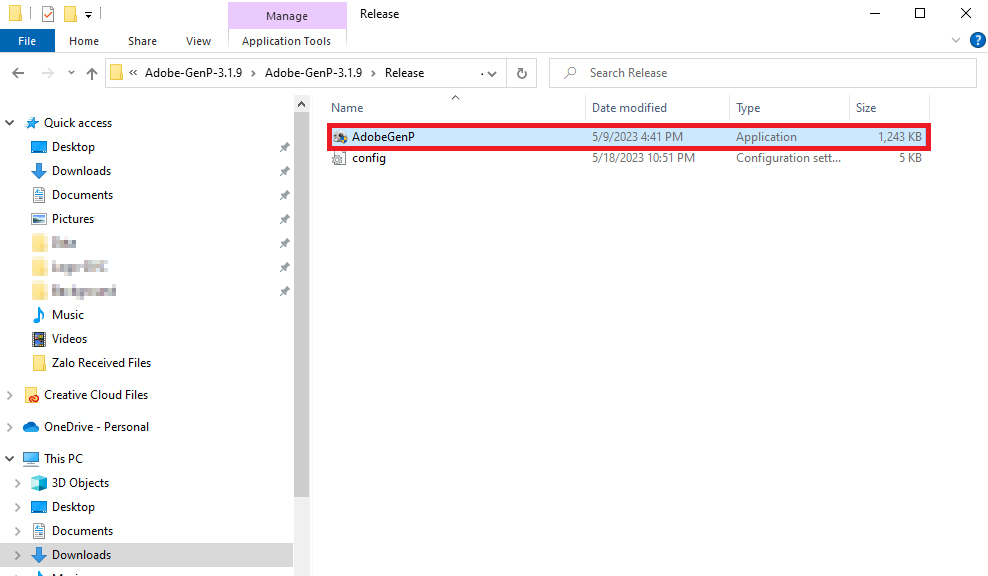The height and width of the screenshot is (576, 988).
Task: Click the first Adobe-GenP-3.1.9 breadcrumb
Action: 193,73
